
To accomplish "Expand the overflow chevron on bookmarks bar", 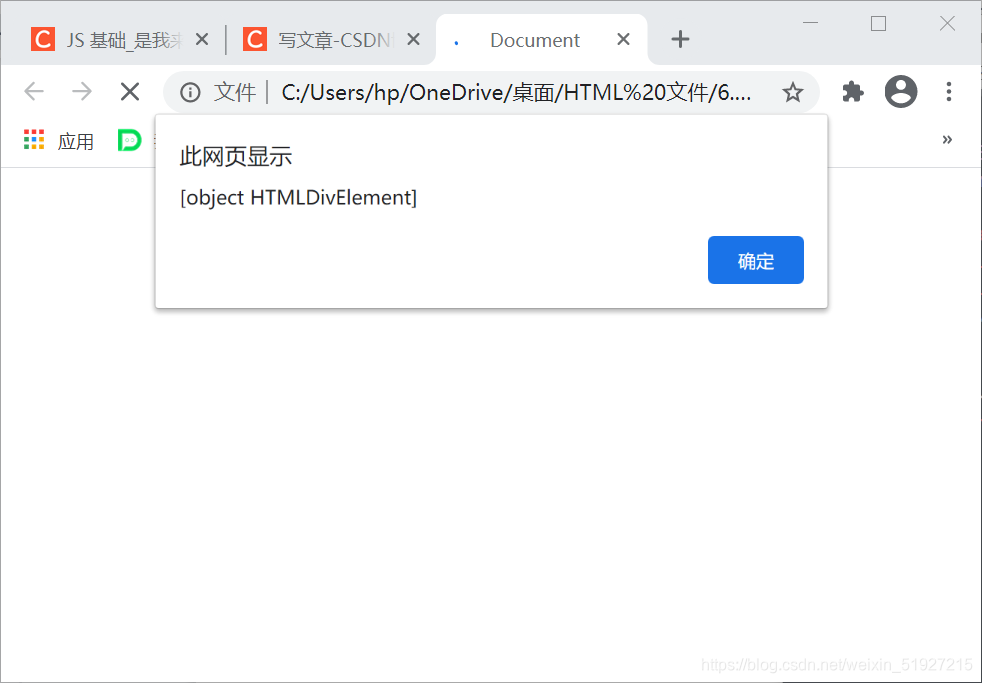I will point(947,140).
